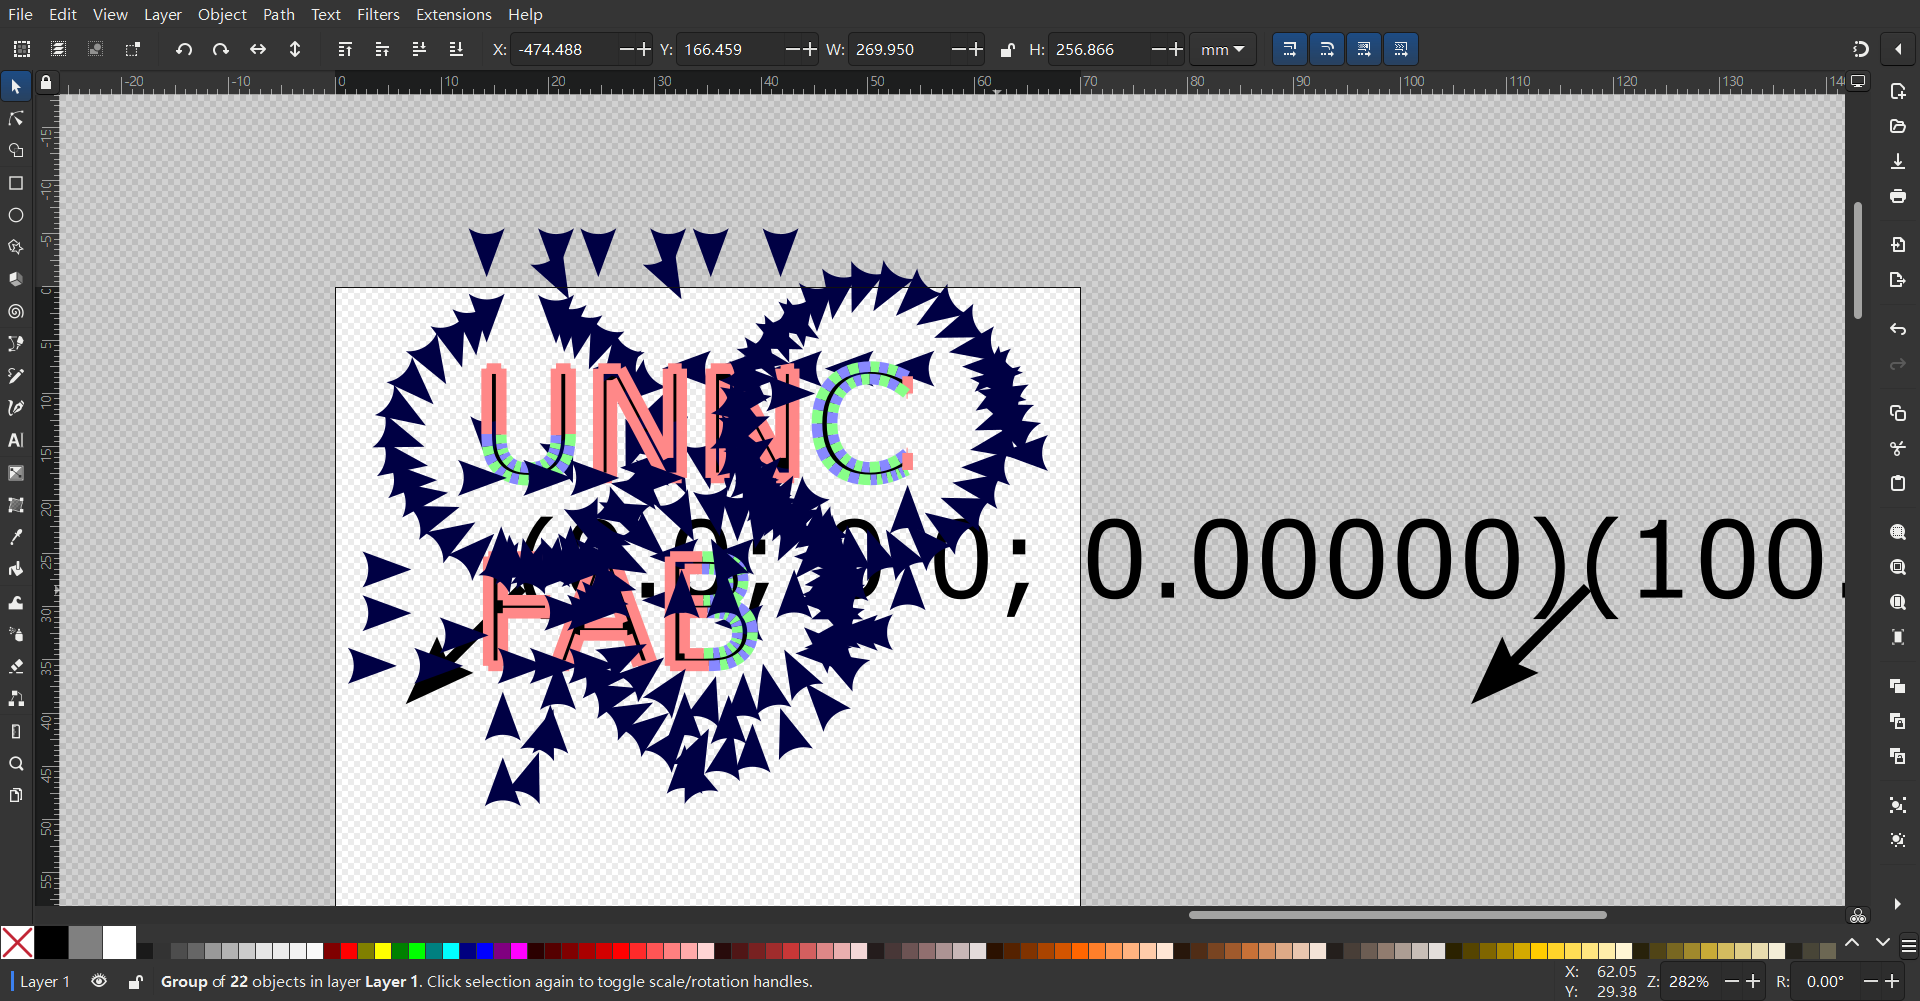This screenshot has height=1001, width=1920.
Task: Select the Eraser tool
Action: point(15,666)
